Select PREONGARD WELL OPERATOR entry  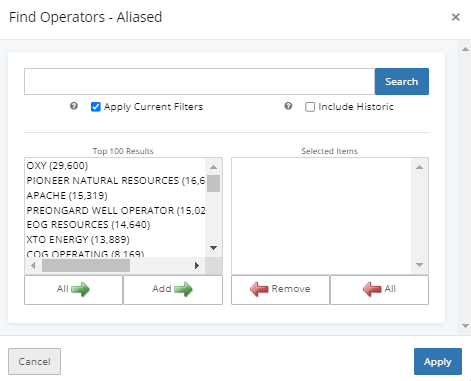[x=116, y=210]
